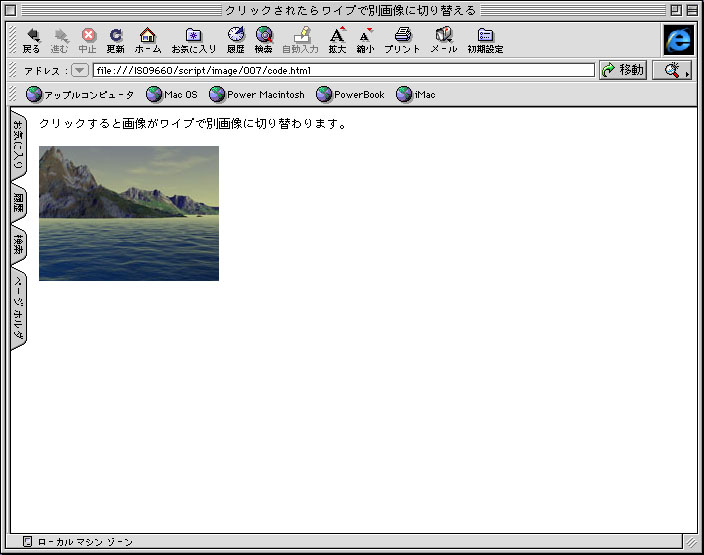Stop loading with the 中止 icon
The width and height of the screenshot is (704, 555).
(88, 40)
